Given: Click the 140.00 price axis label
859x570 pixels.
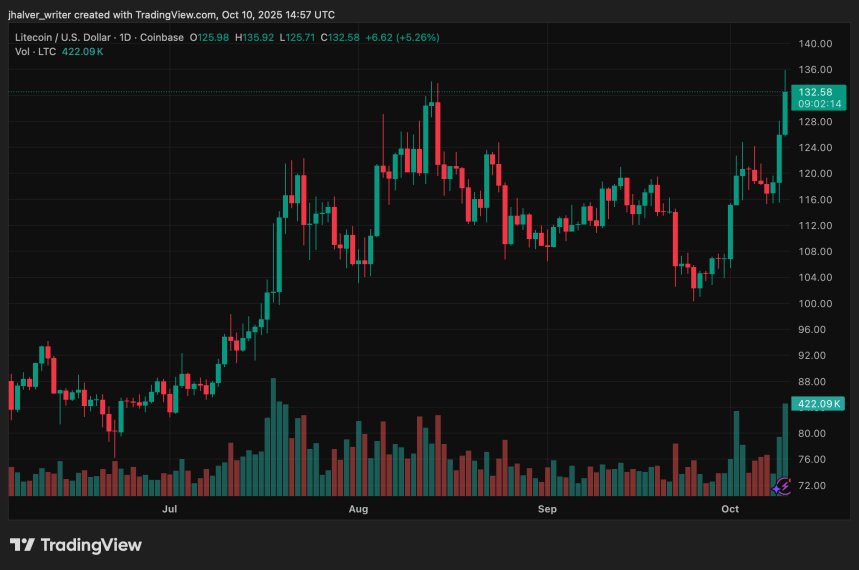Looking at the screenshot, I should tap(816, 44).
